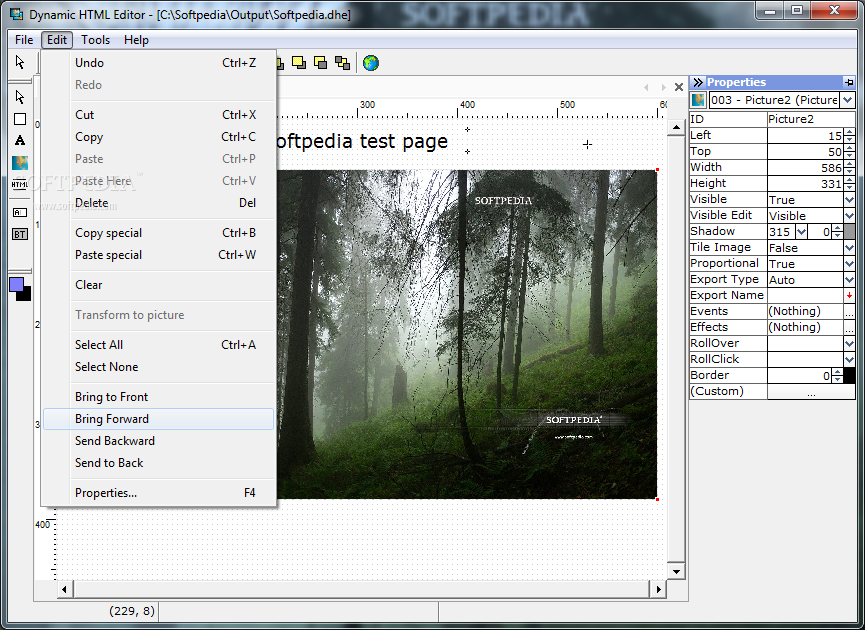The image size is (865, 630).
Task: Choose Undo from the Edit menu
Action: click(158, 63)
